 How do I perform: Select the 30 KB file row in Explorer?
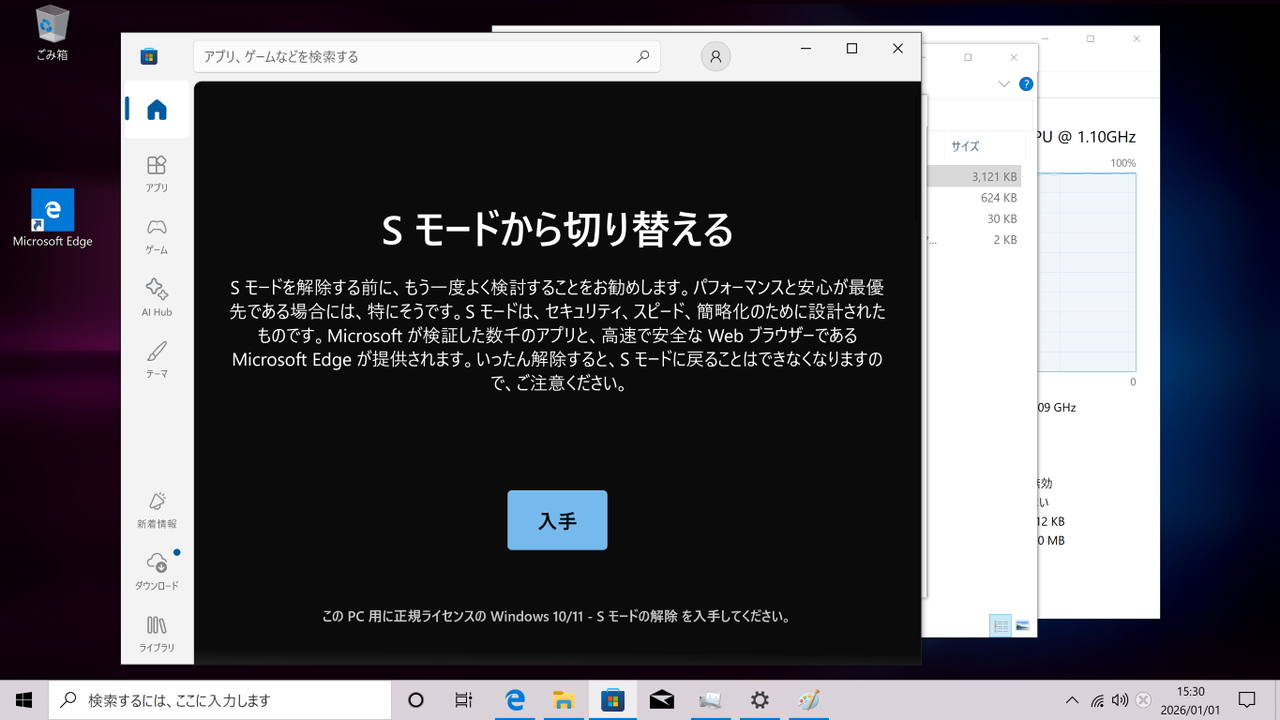click(974, 219)
